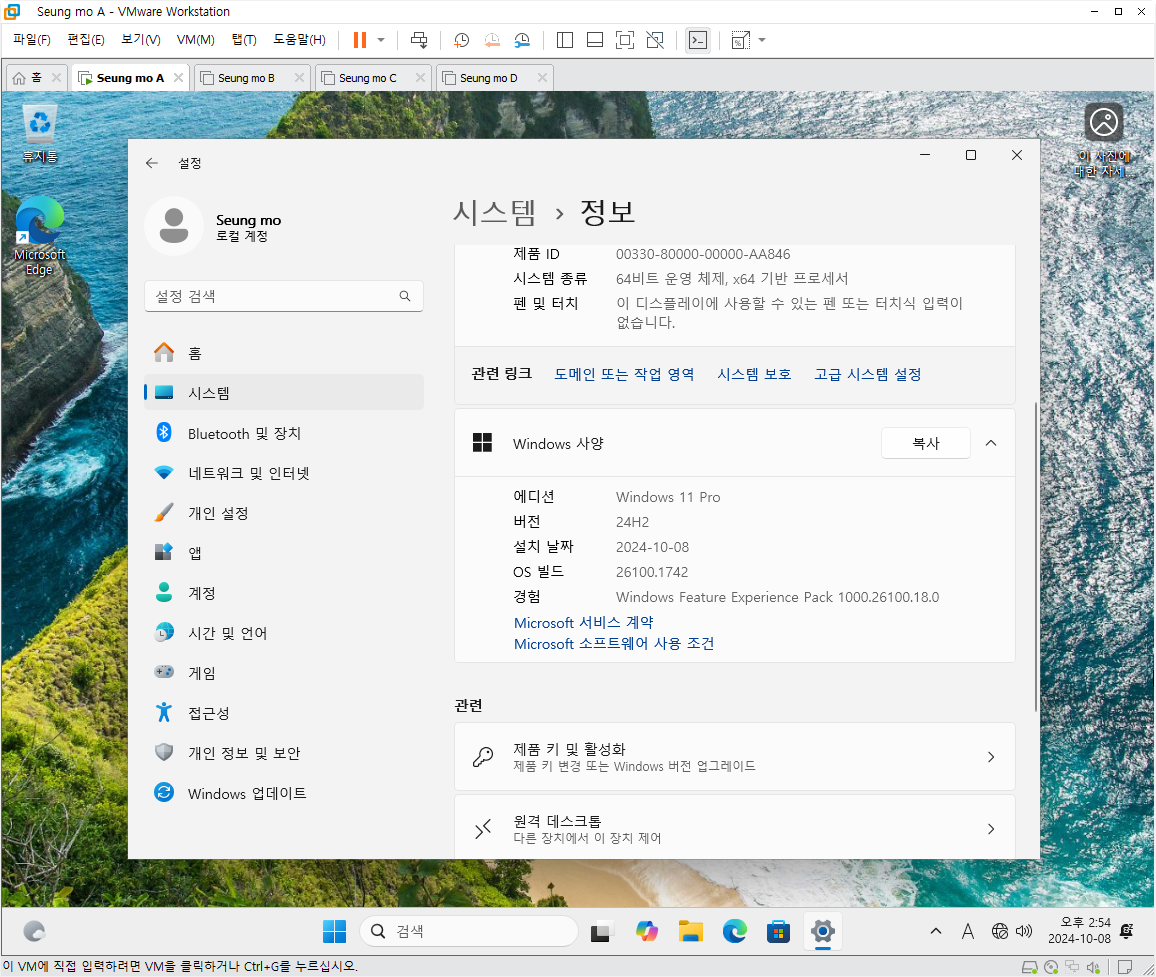Open the console view icon
The height and width of the screenshot is (977, 1156).
(x=697, y=40)
